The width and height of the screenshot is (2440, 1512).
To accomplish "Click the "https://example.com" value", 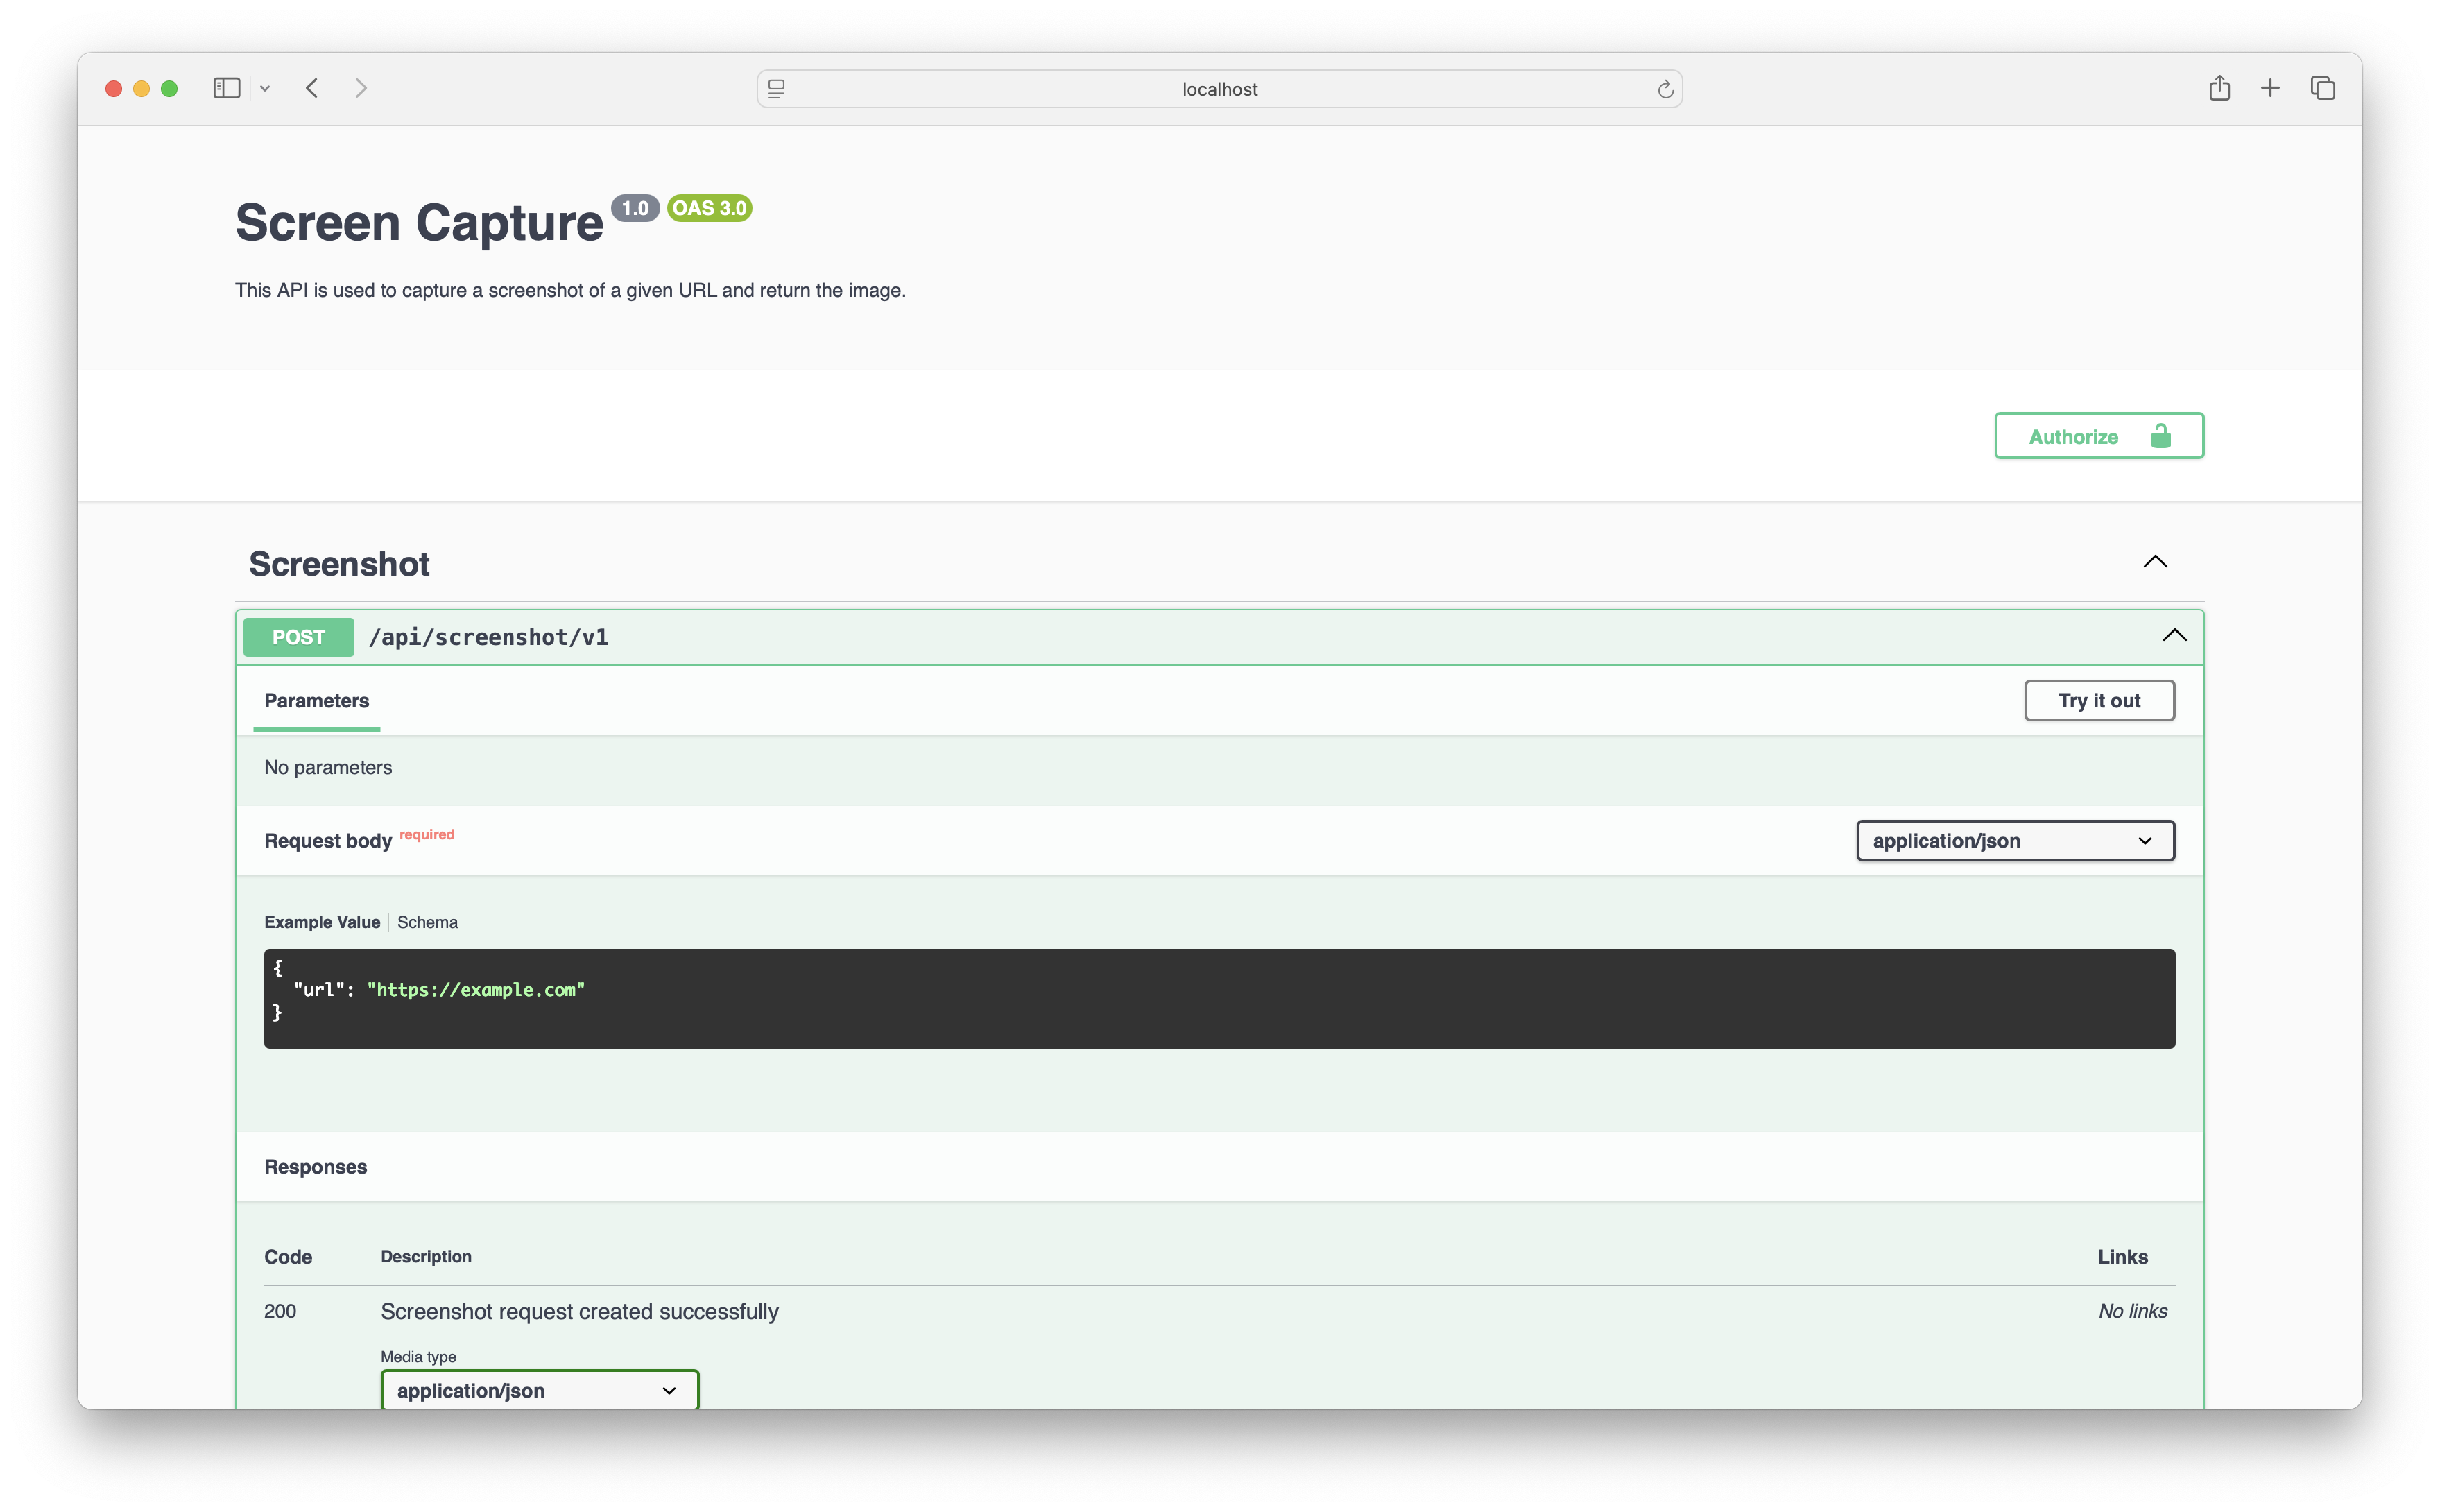I will pyautogui.click(x=476, y=990).
